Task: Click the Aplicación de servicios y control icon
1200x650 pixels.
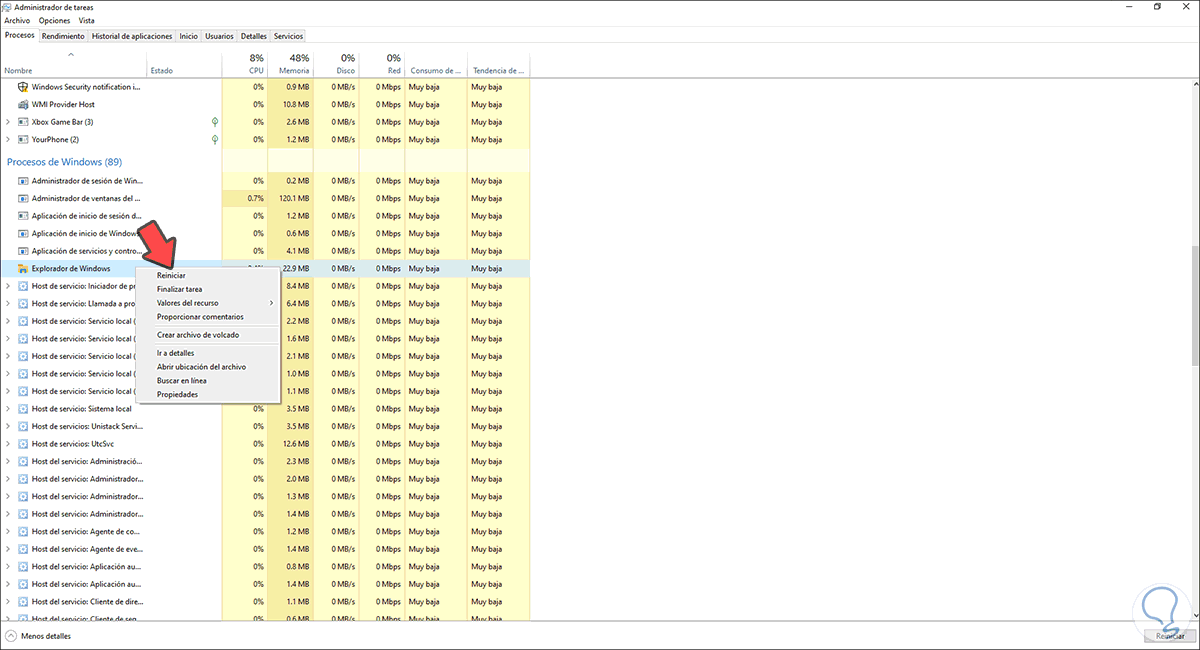Action: (x=23, y=251)
